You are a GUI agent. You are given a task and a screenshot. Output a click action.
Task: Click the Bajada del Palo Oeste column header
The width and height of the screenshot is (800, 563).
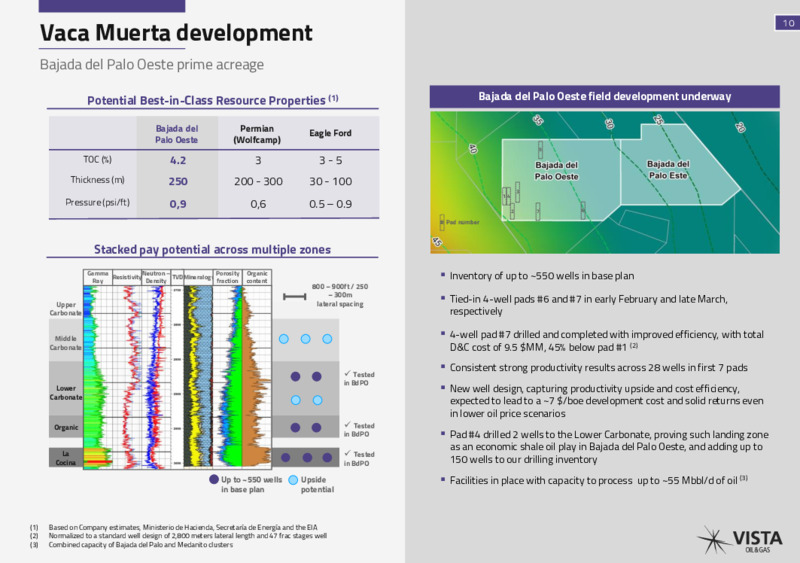(x=177, y=134)
